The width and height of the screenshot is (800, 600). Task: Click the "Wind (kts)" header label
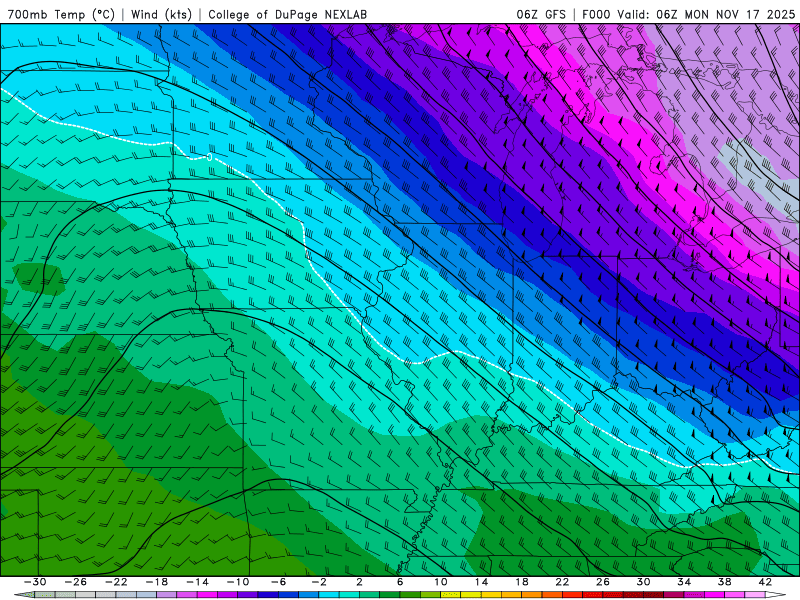point(161,15)
